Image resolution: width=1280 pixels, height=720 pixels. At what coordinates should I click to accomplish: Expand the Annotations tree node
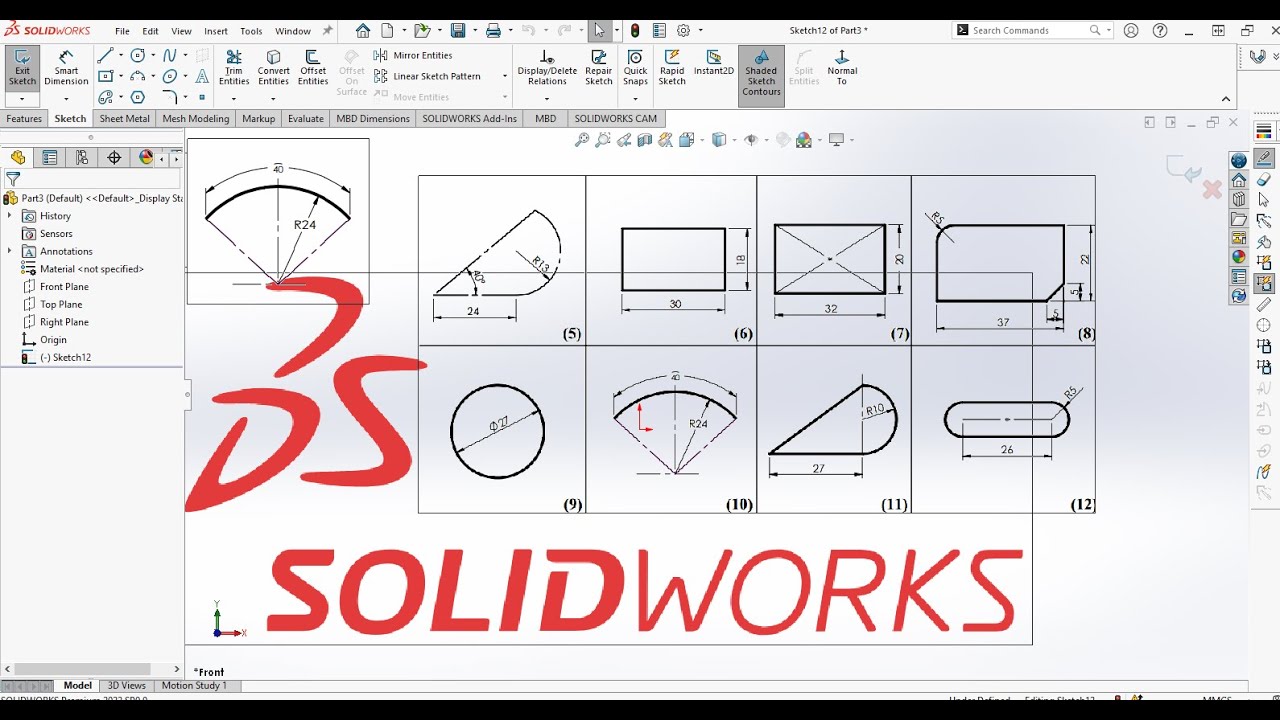(10, 251)
